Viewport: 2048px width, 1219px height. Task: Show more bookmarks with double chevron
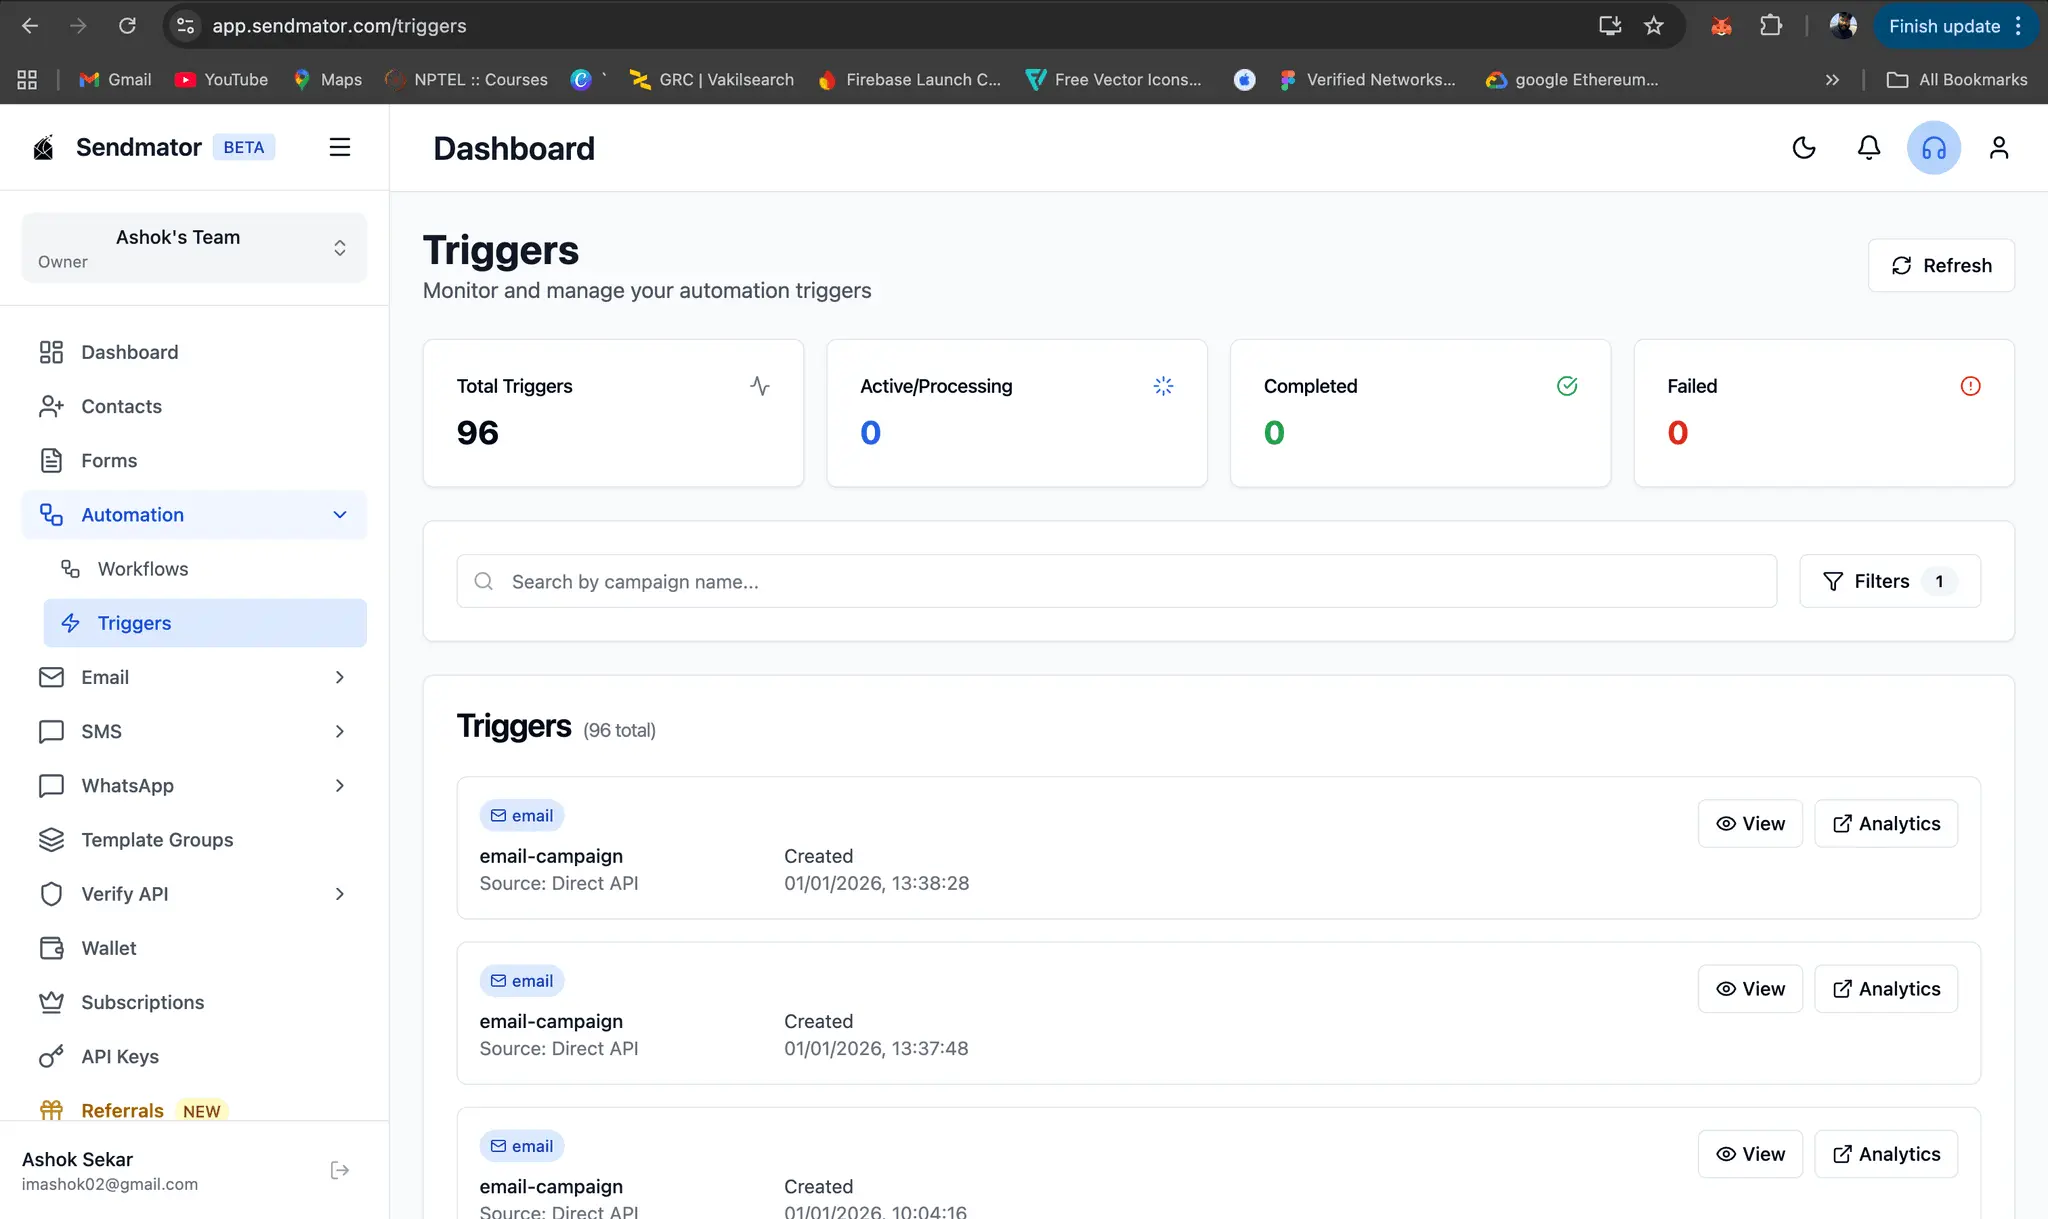click(1832, 79)
